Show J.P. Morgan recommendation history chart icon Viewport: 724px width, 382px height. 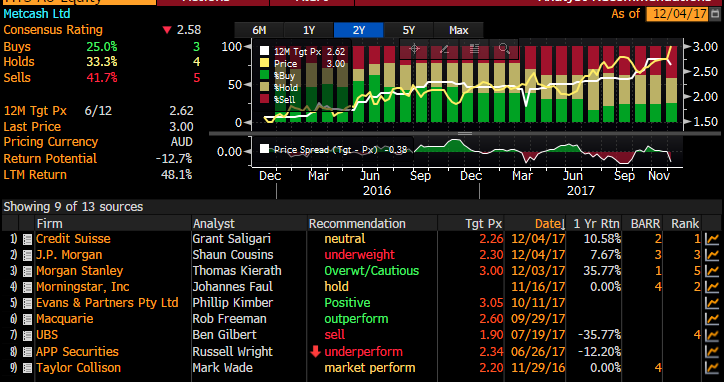[x=712, y=255]
